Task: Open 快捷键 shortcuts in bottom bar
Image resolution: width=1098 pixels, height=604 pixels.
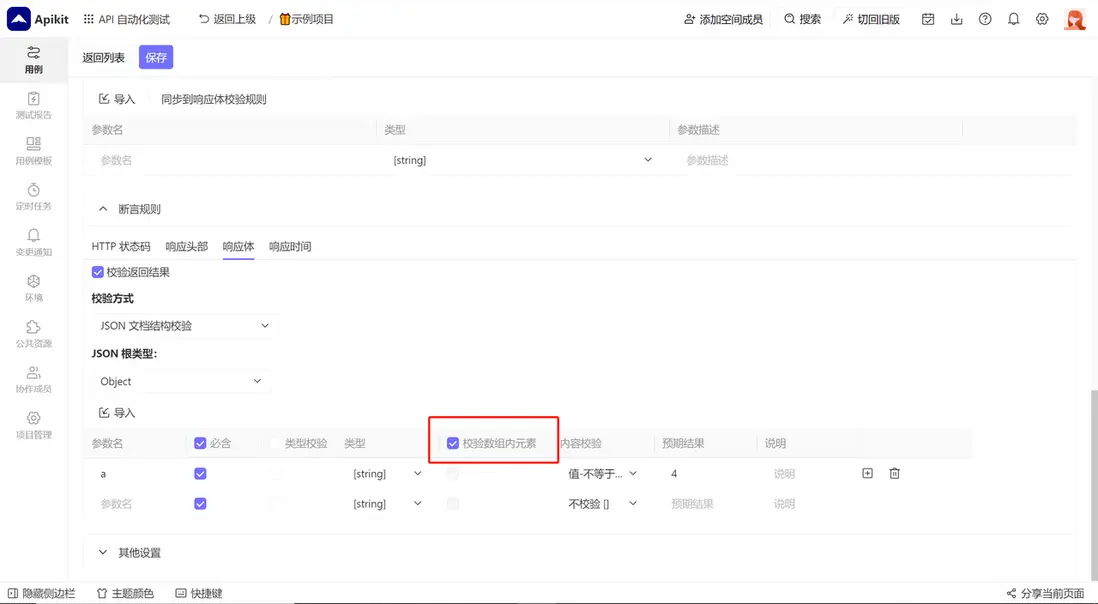Action: coord(198,594)
